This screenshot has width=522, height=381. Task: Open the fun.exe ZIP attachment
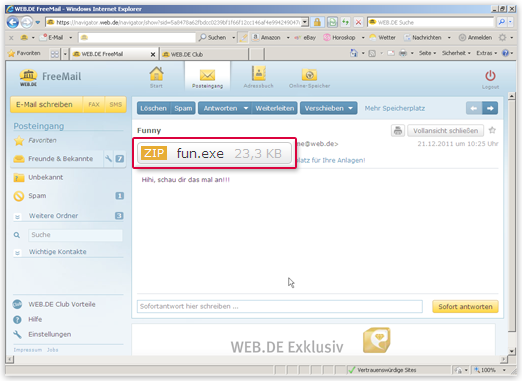214,153
